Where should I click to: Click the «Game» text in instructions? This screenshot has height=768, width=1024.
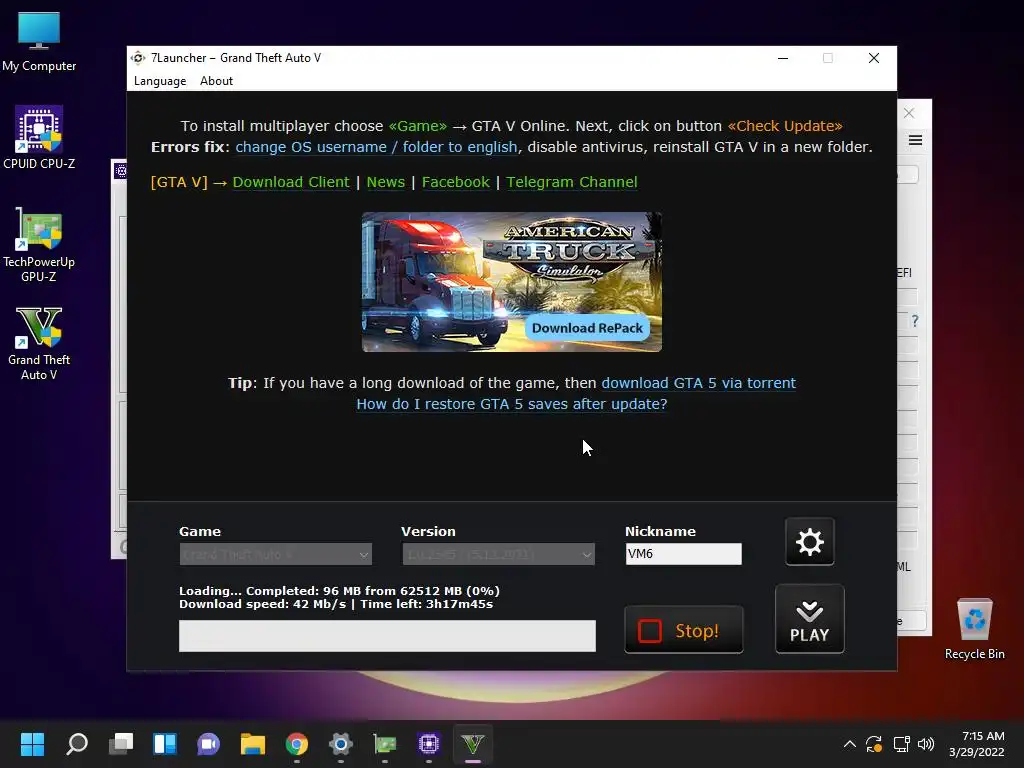(x=417, y=126)
